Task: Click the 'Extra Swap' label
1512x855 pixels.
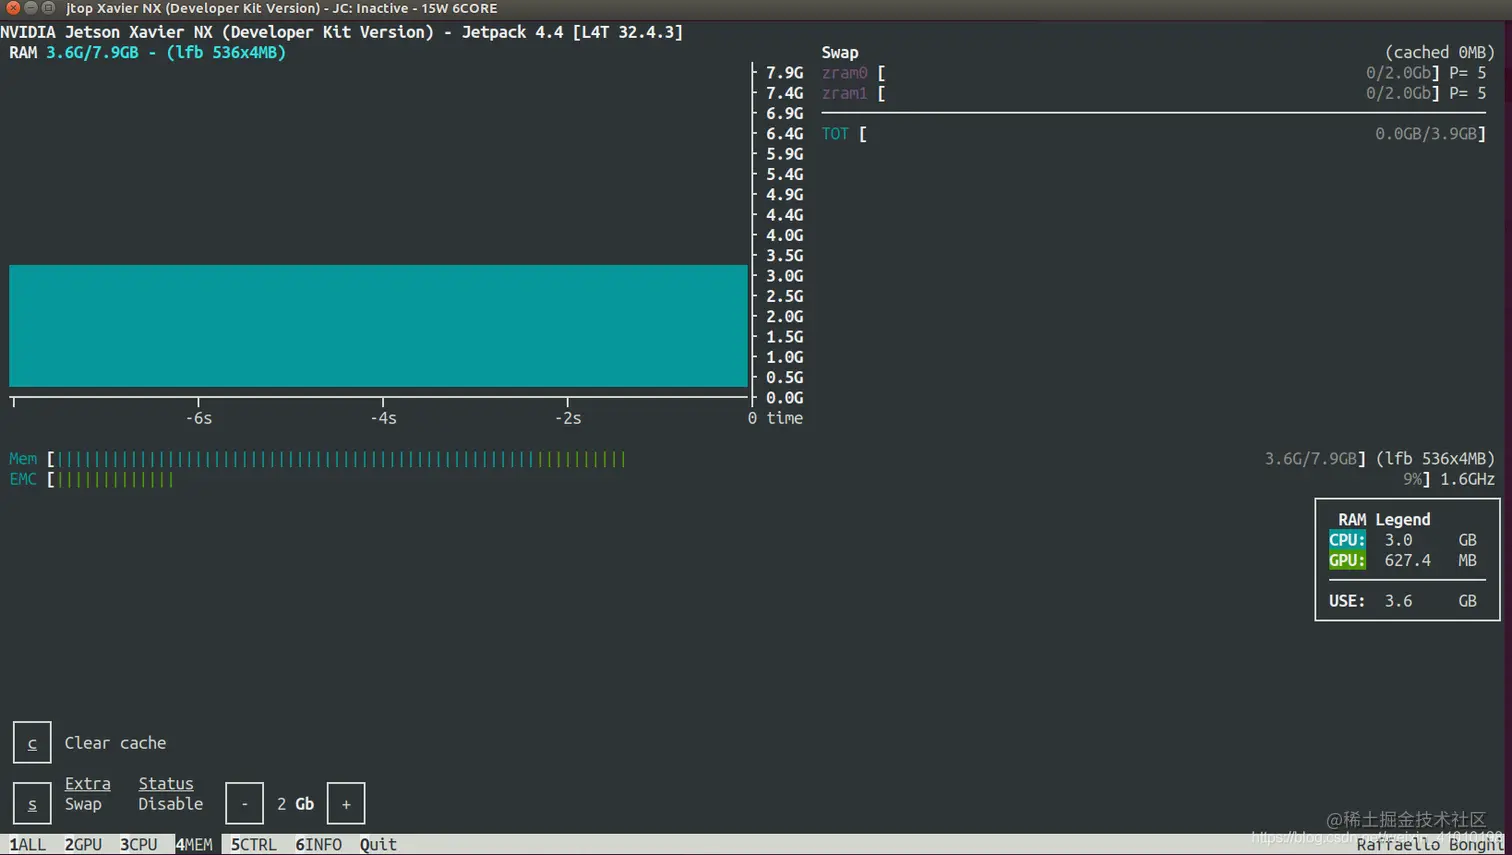Action: (88, 794)
